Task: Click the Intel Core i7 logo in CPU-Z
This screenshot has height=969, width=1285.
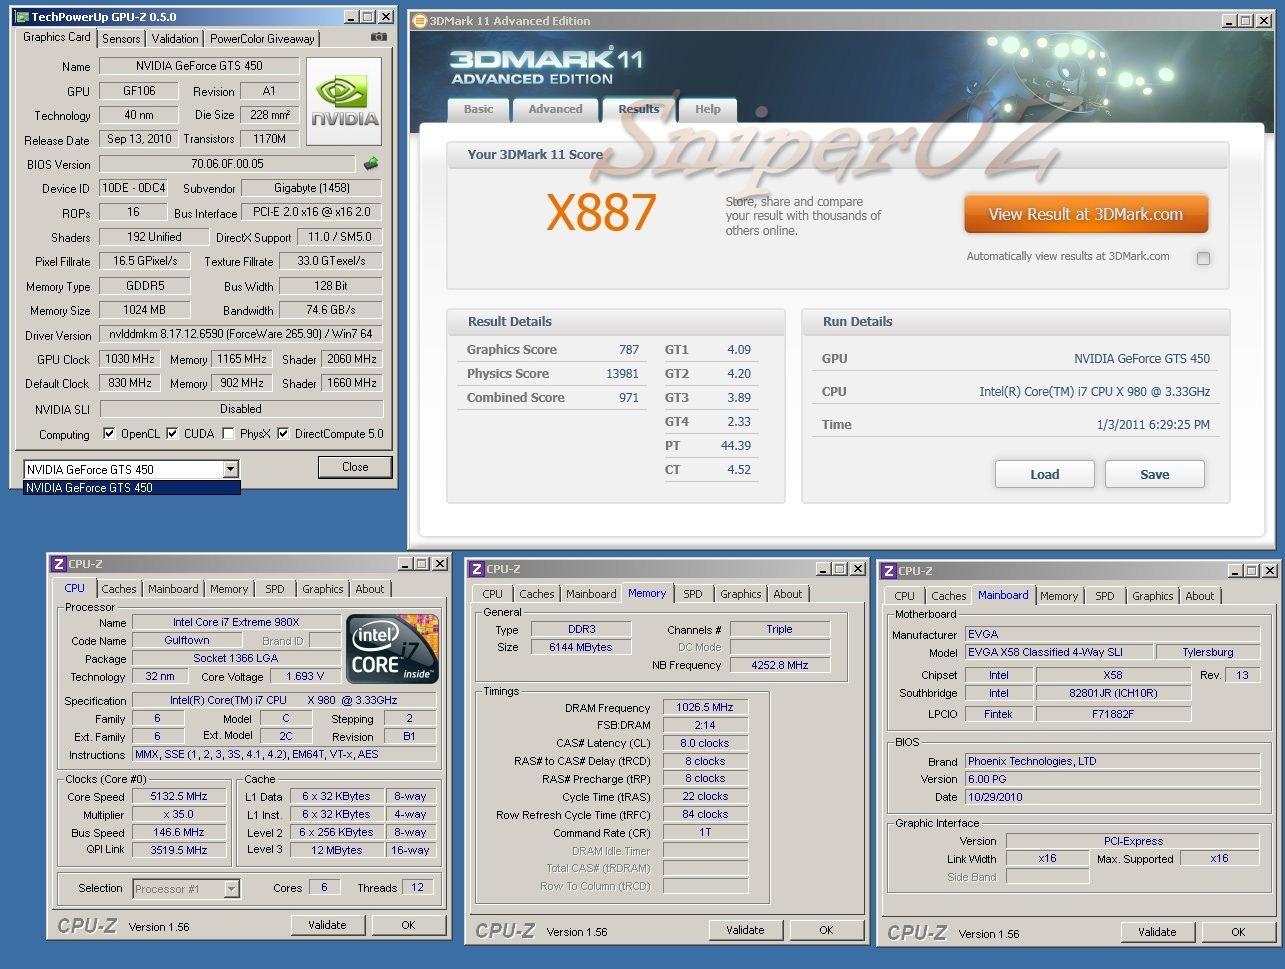Action: click(392, 648)
